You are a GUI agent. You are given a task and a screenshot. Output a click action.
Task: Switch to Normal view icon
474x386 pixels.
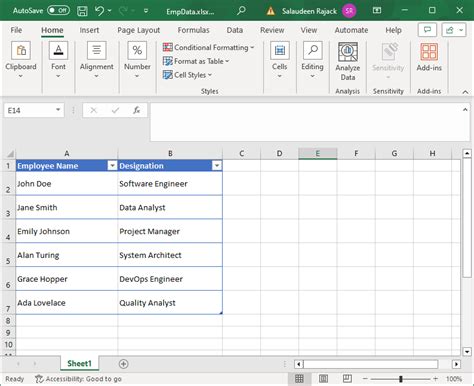(x=299, y=379)
